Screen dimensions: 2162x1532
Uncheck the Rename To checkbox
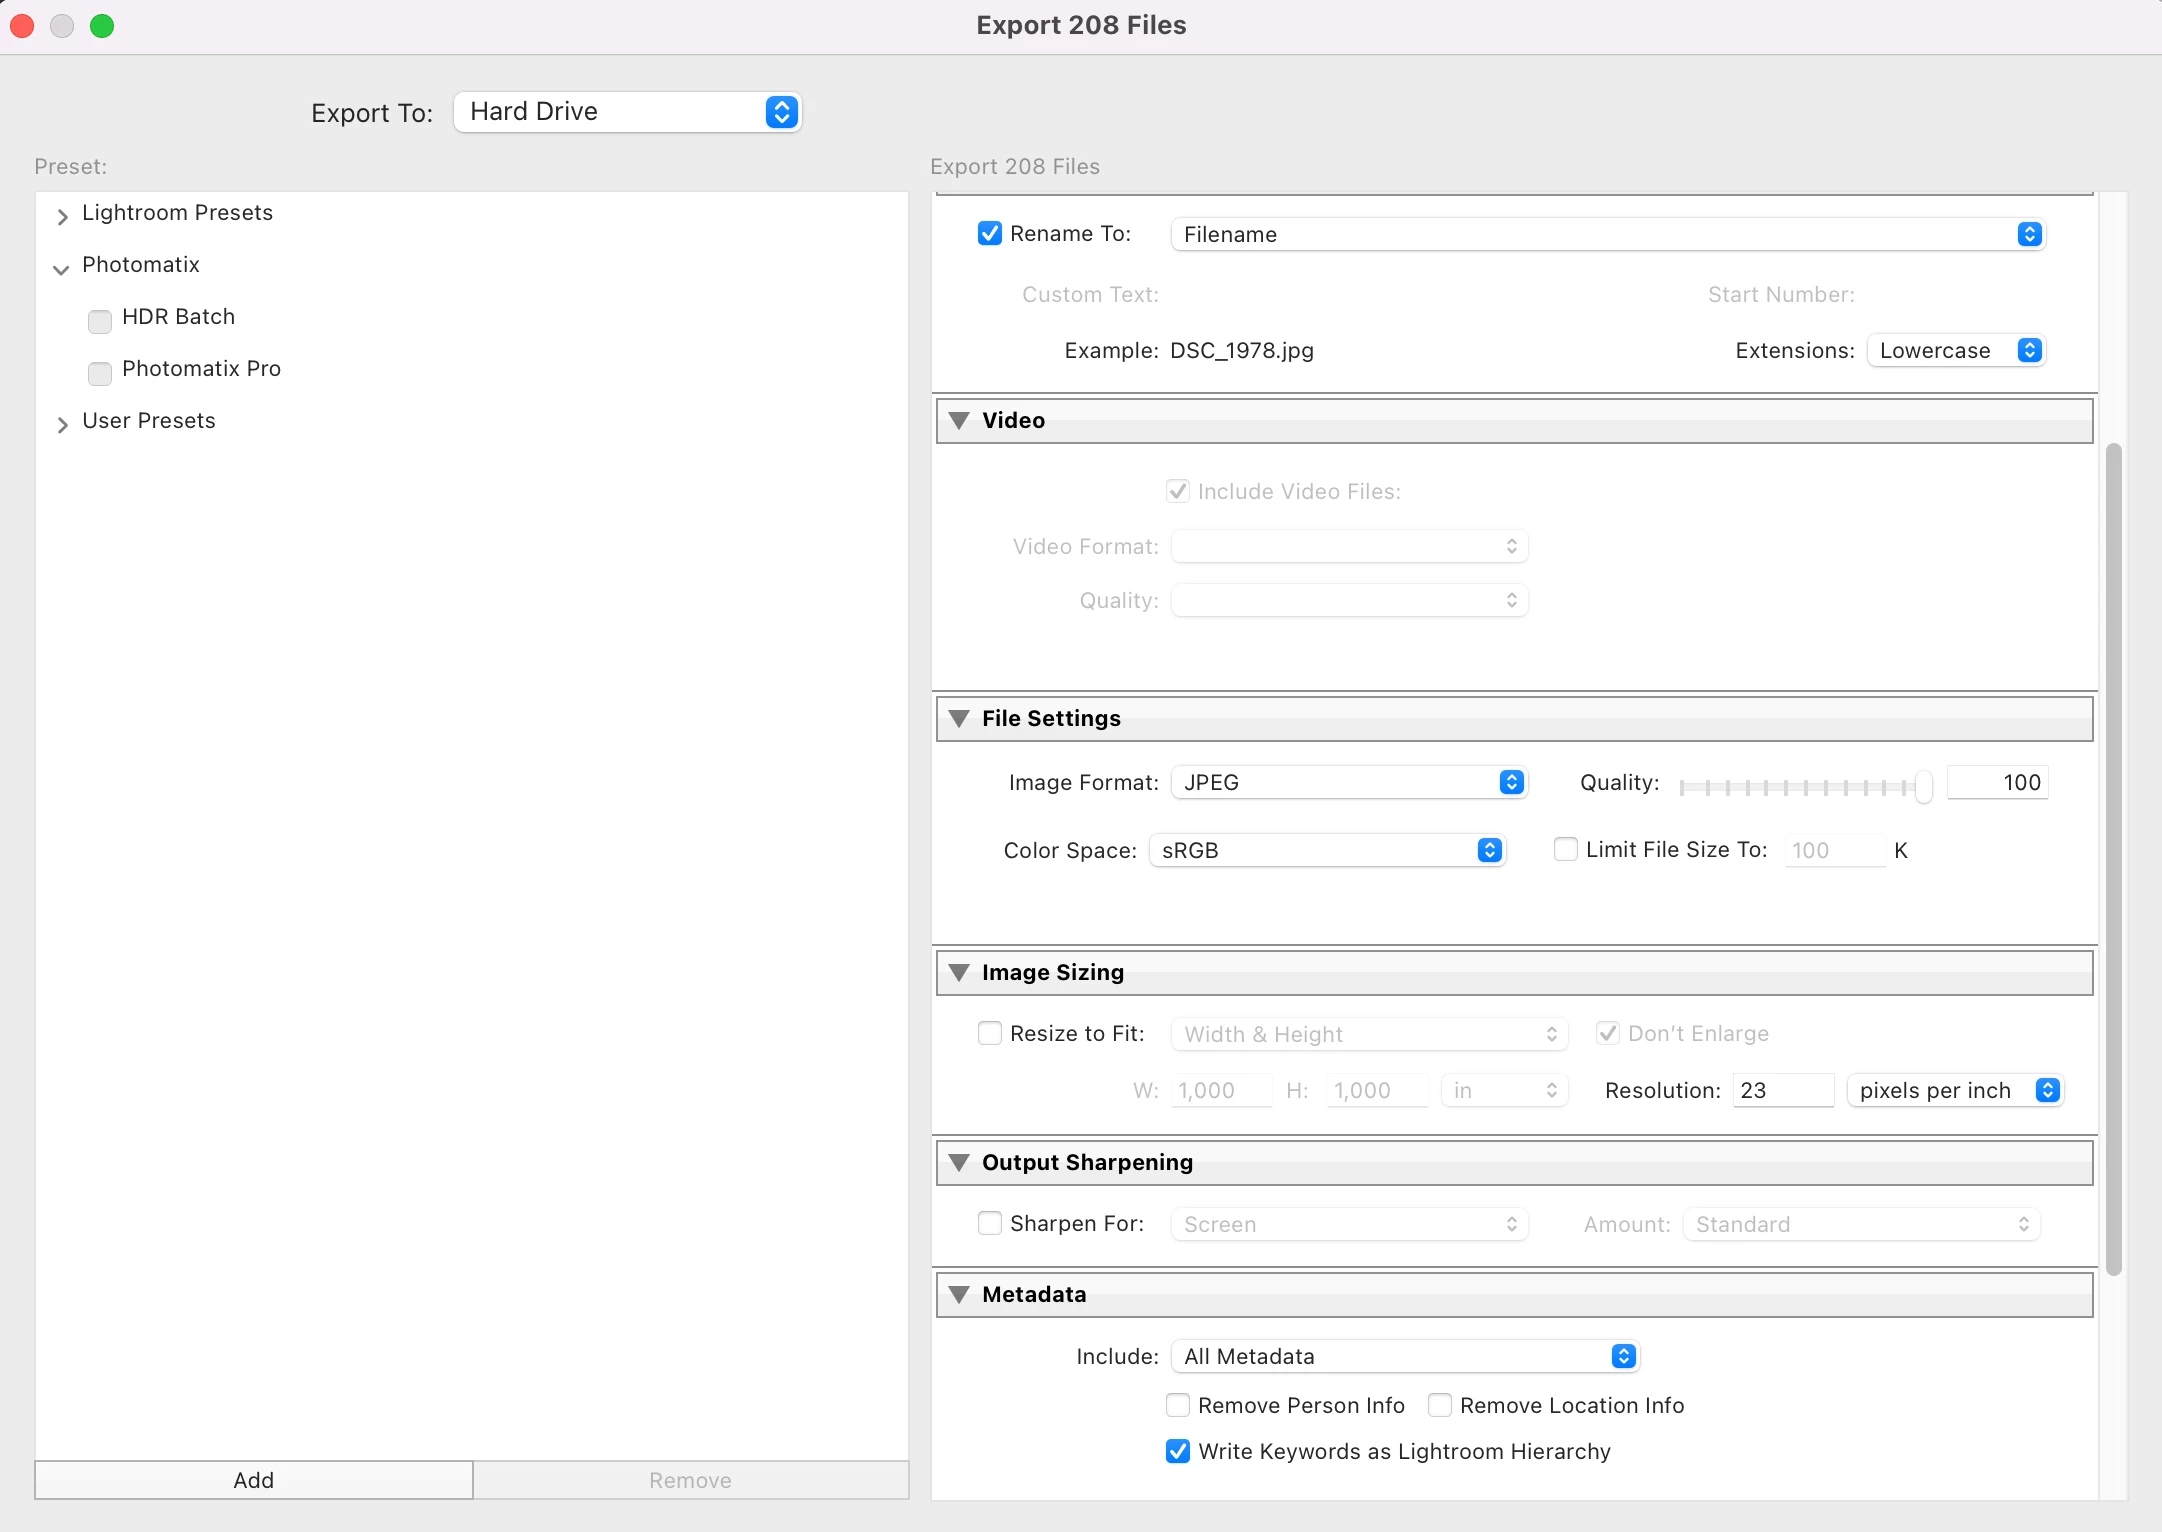pos(989,234)
